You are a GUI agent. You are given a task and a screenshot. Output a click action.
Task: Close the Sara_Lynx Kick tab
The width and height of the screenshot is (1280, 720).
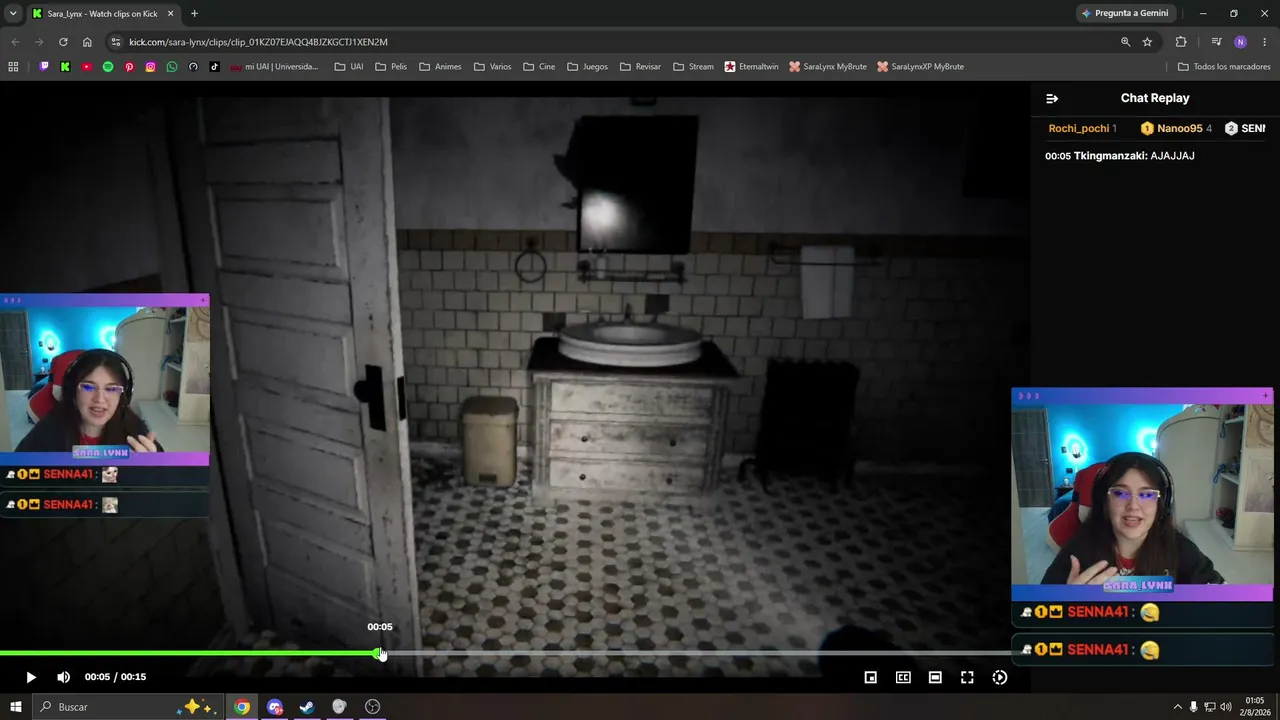pyautogui.click(x=170, y=13)
